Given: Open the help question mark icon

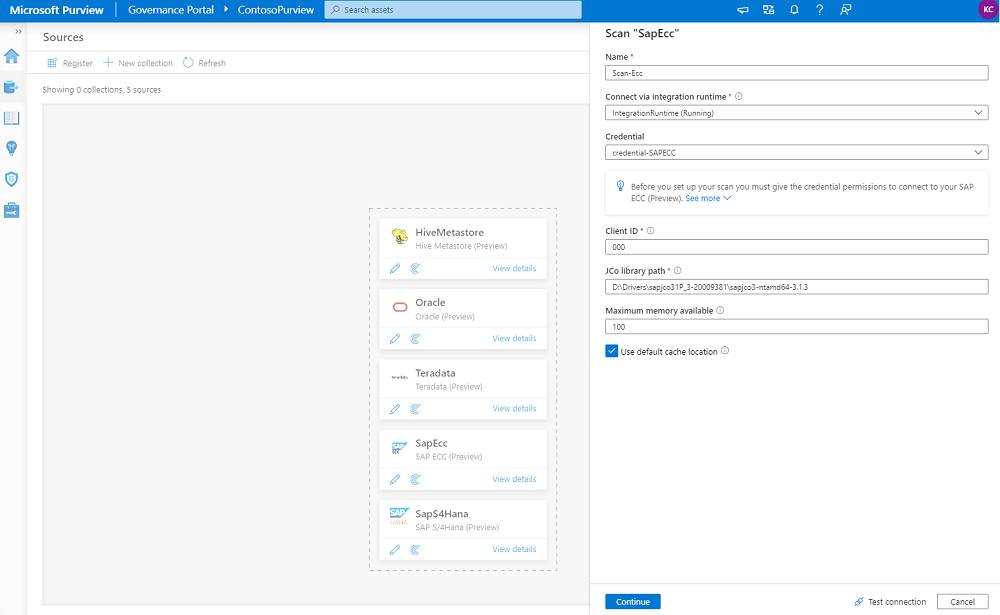Looking at the screenshot, I should click(x=820, y=10).
